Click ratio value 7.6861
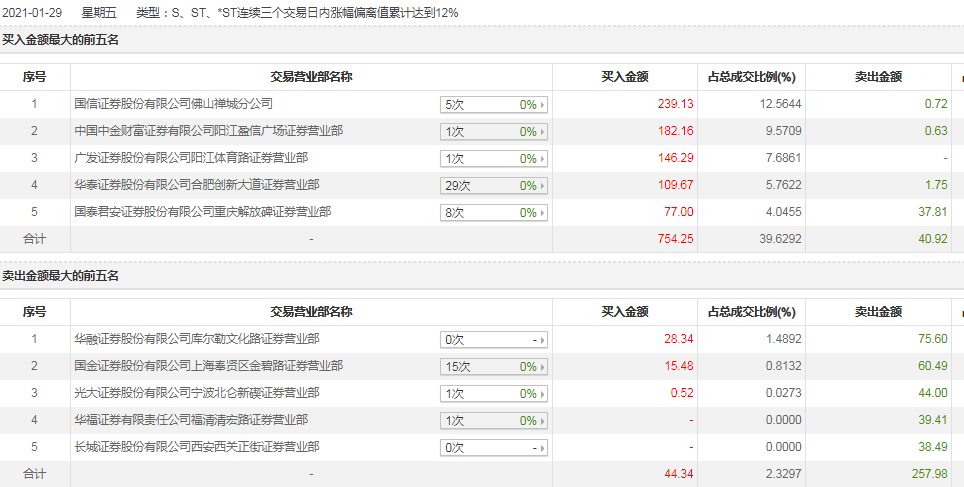964x487 pixels. (x=783, y=158)
